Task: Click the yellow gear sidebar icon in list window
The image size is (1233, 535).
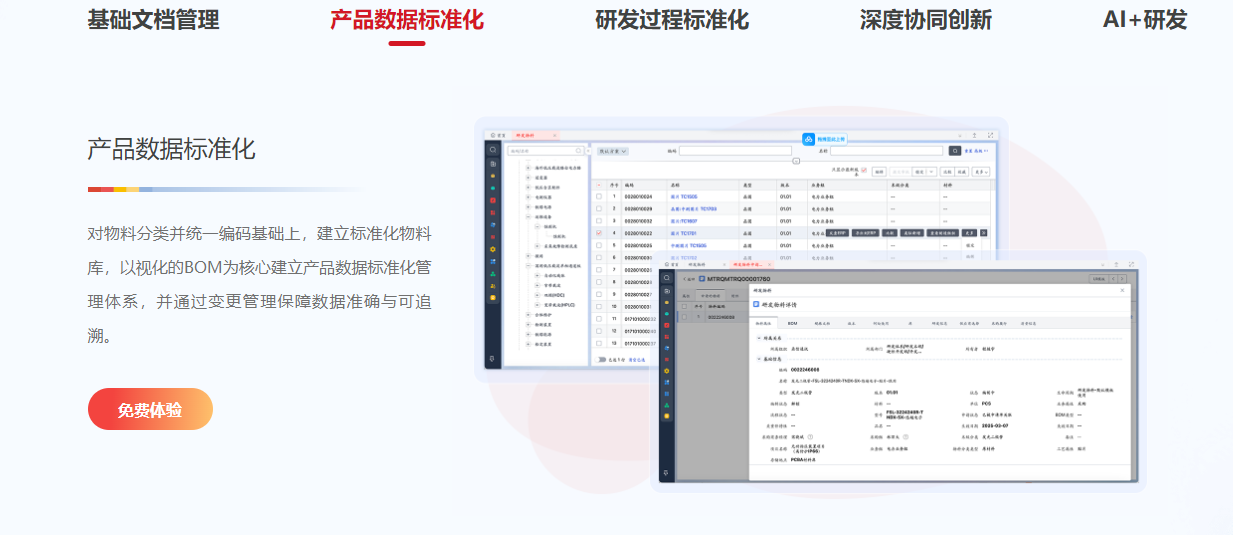Action: [x=493, y=249]
